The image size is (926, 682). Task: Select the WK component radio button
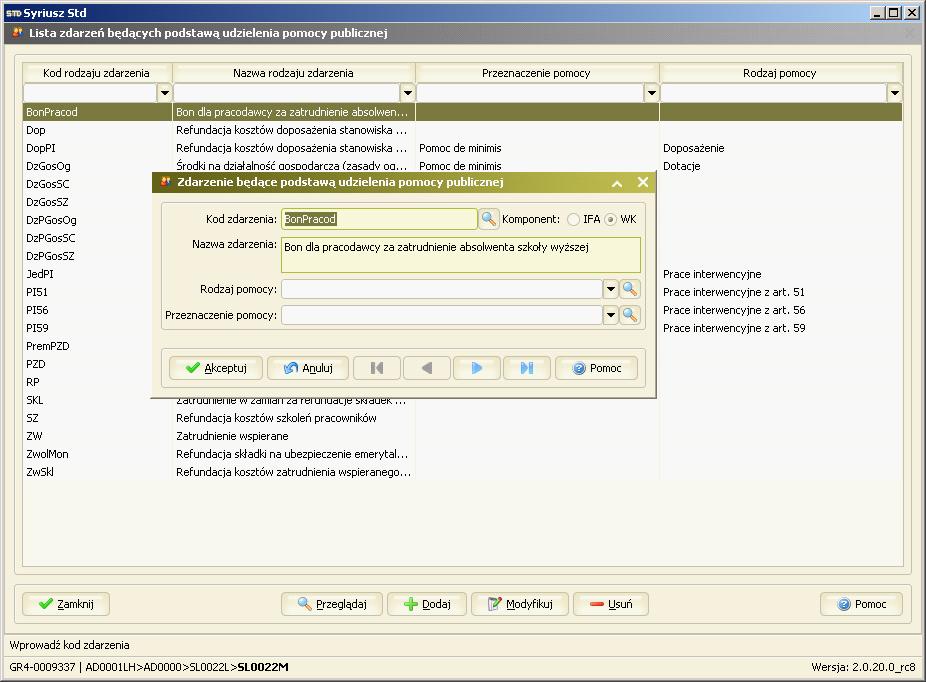pos(611,220)
